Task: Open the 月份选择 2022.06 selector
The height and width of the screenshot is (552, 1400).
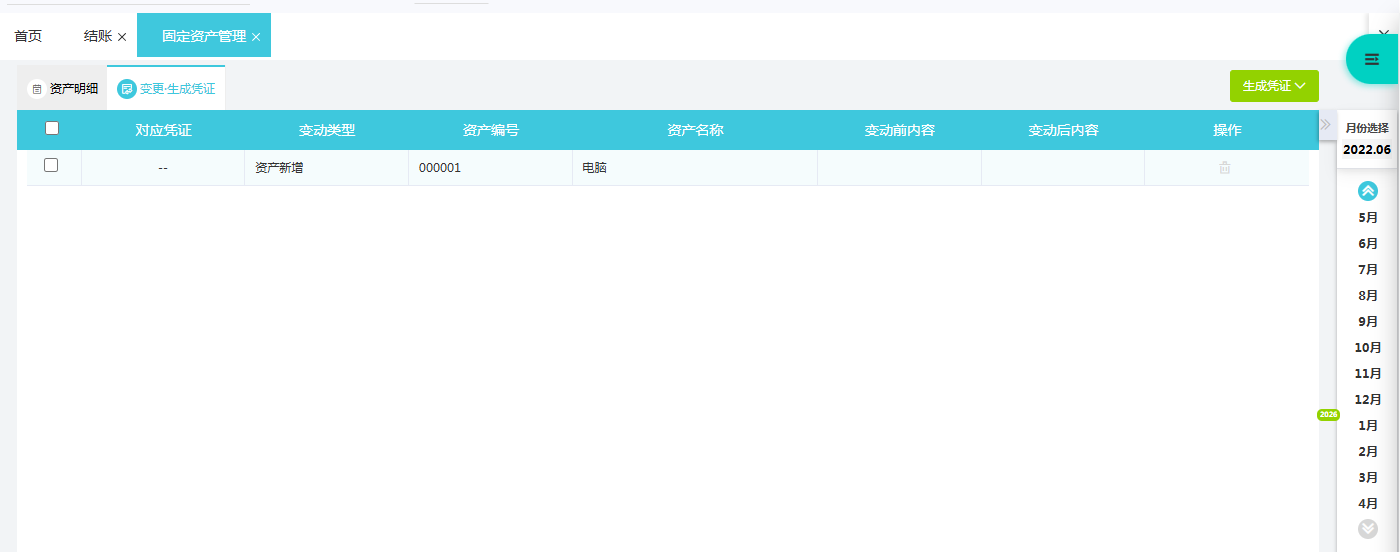Action: (1366, 139)
